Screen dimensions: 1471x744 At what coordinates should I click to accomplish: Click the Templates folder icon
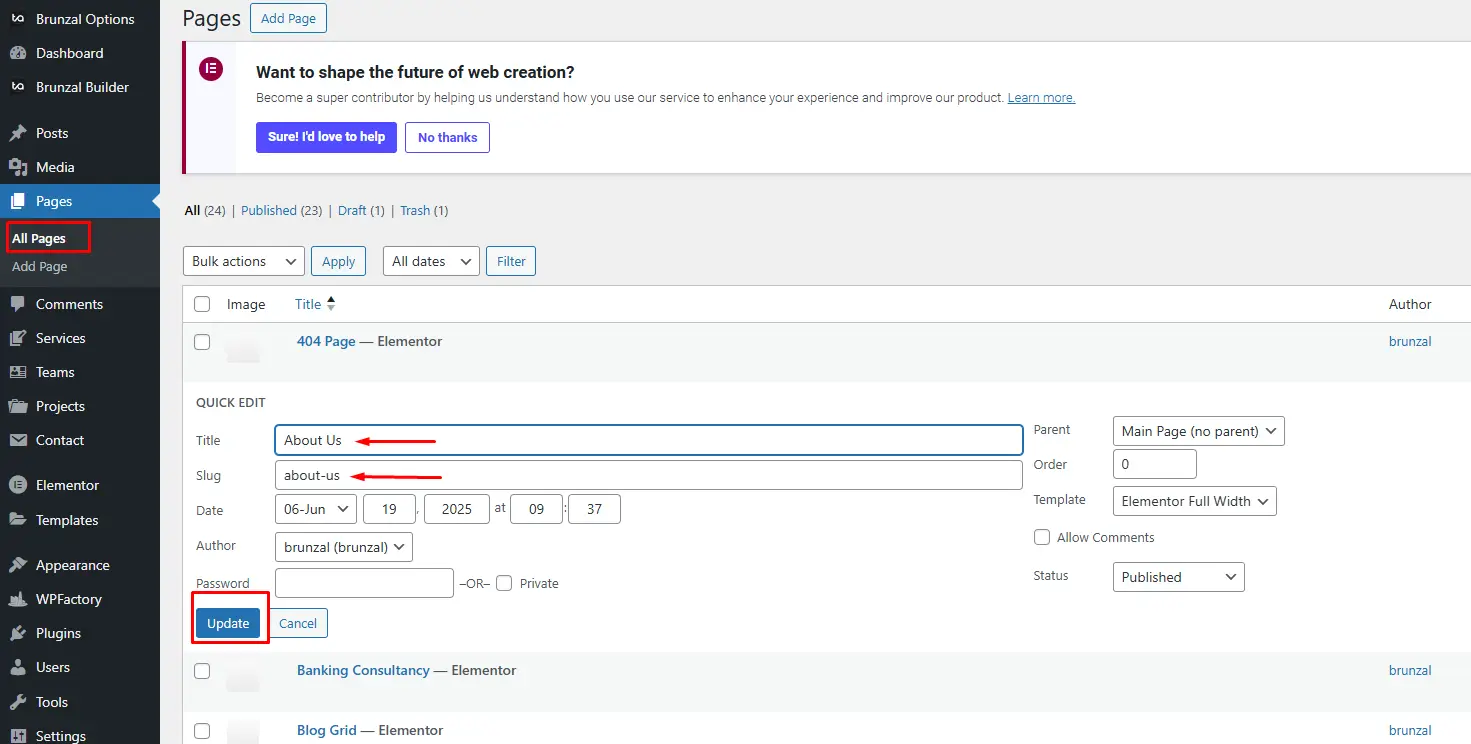point(17,520)
